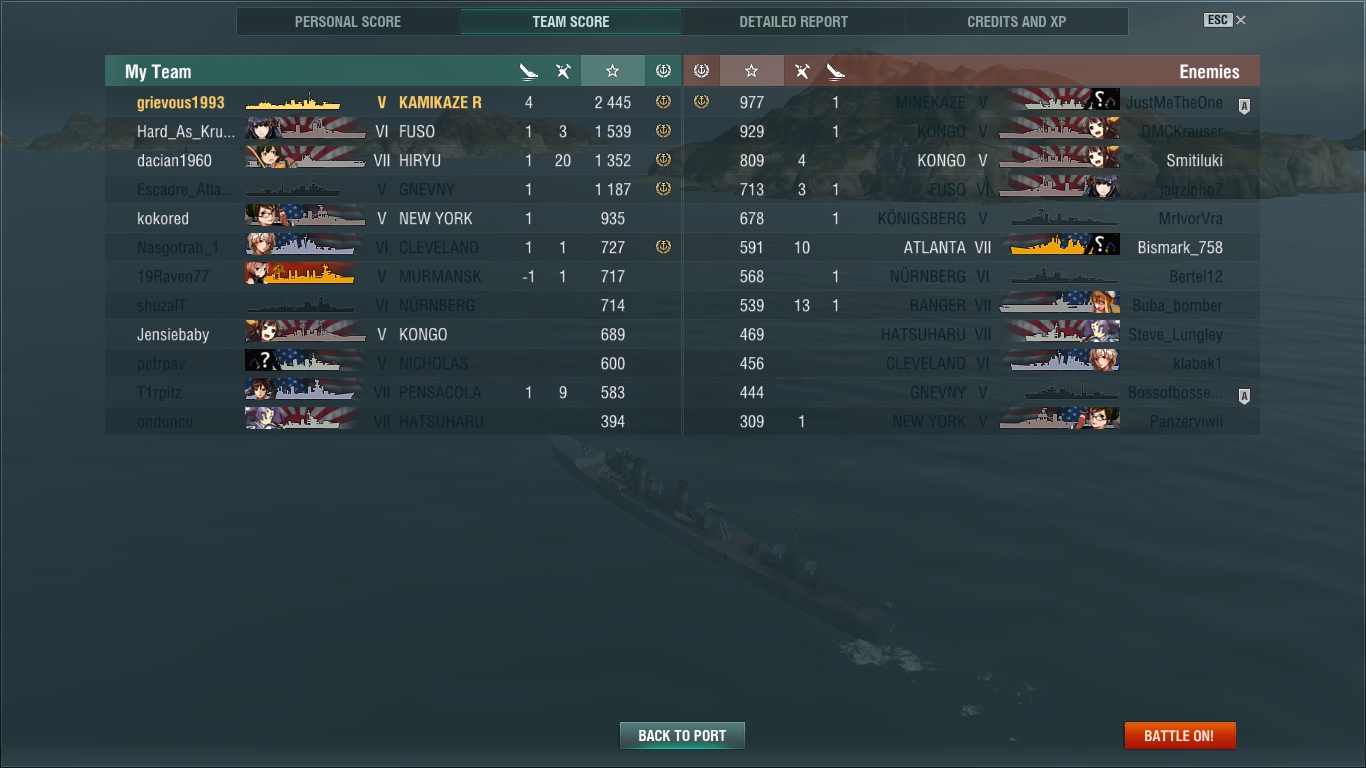
Task: Click the Battle On! button
Action: pyautogui.click(x=1180, y=735)
